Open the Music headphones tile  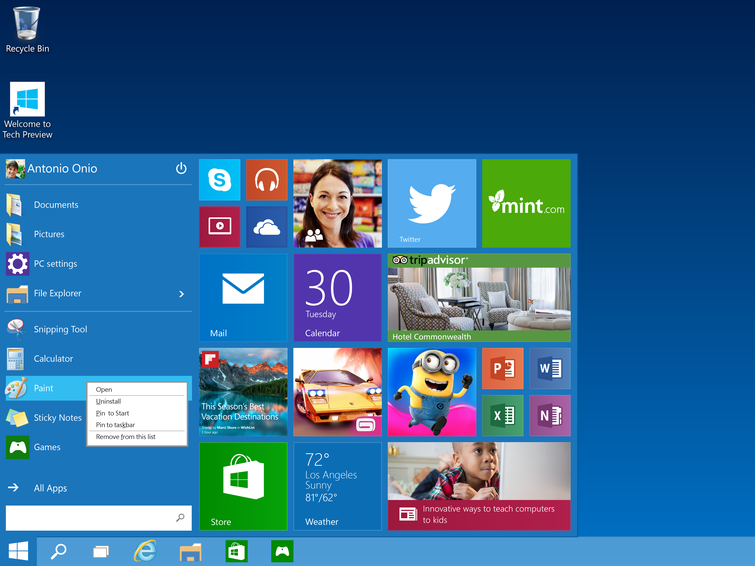(x=267, y=180)
